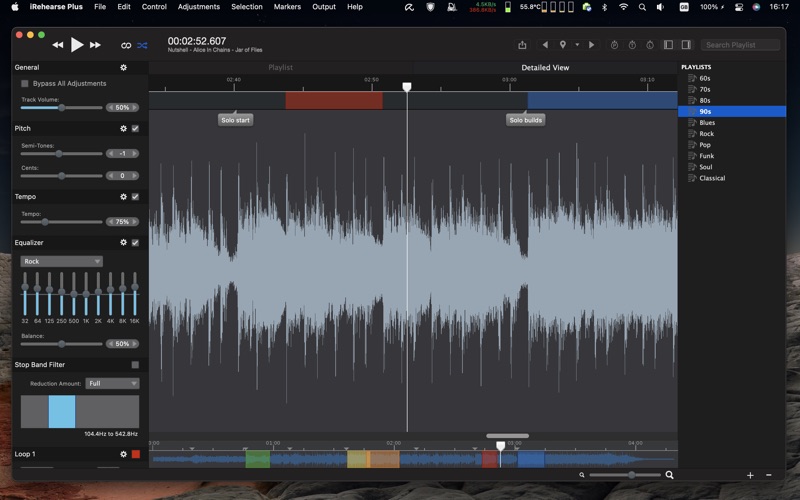The height and width of the screenshot is (500, 800).
Task: Increase Balance with right stepper arrow
Action: [x=135, y=344]
